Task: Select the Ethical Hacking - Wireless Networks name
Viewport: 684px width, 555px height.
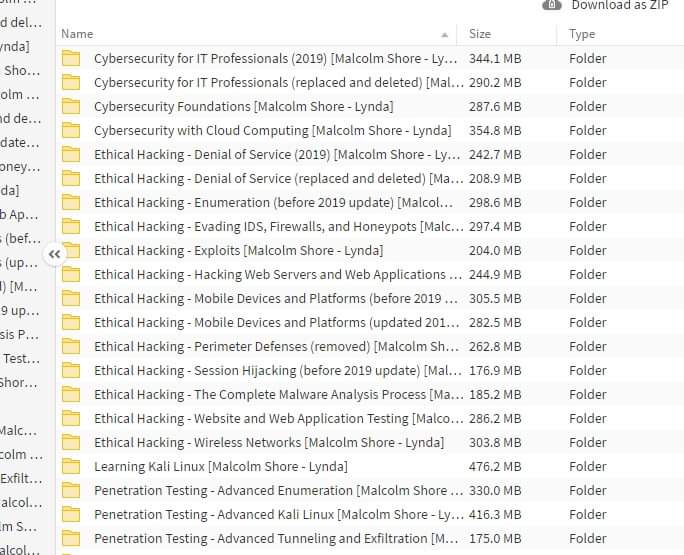Action: tap(269, 442)
